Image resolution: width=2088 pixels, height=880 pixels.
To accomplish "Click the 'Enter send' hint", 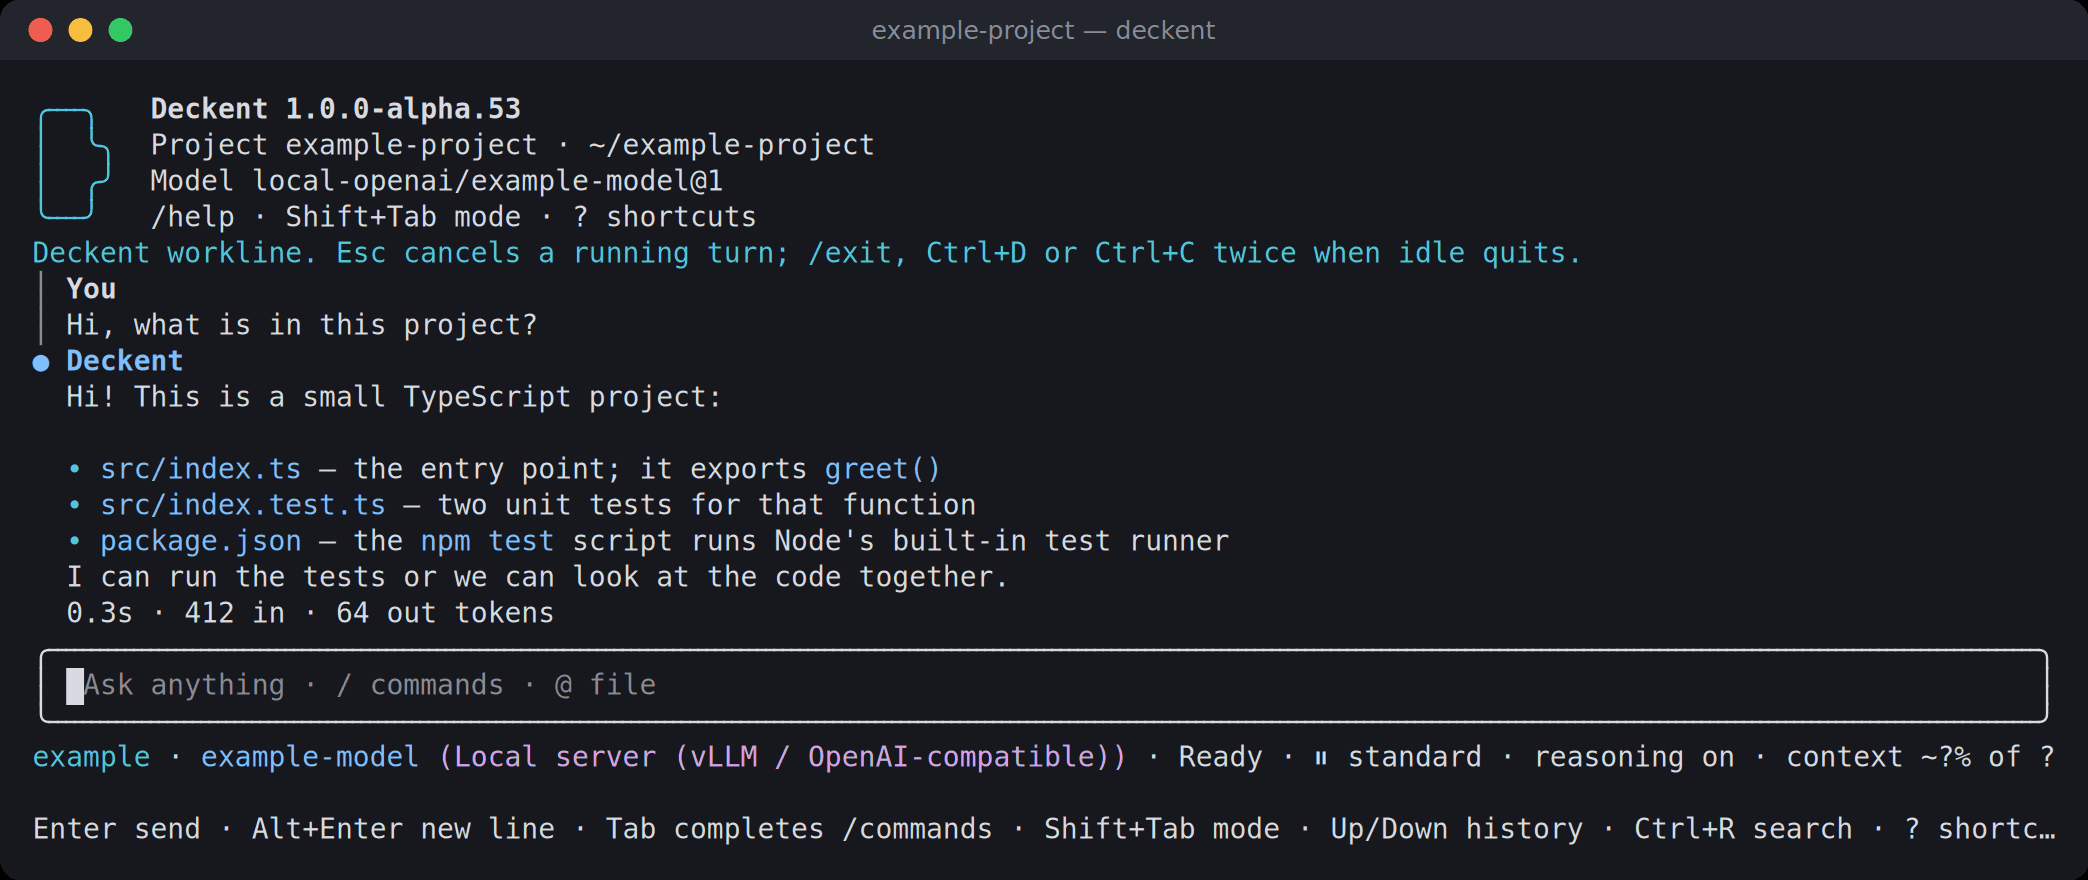I will pyautogui.click(x=117, y=829).
